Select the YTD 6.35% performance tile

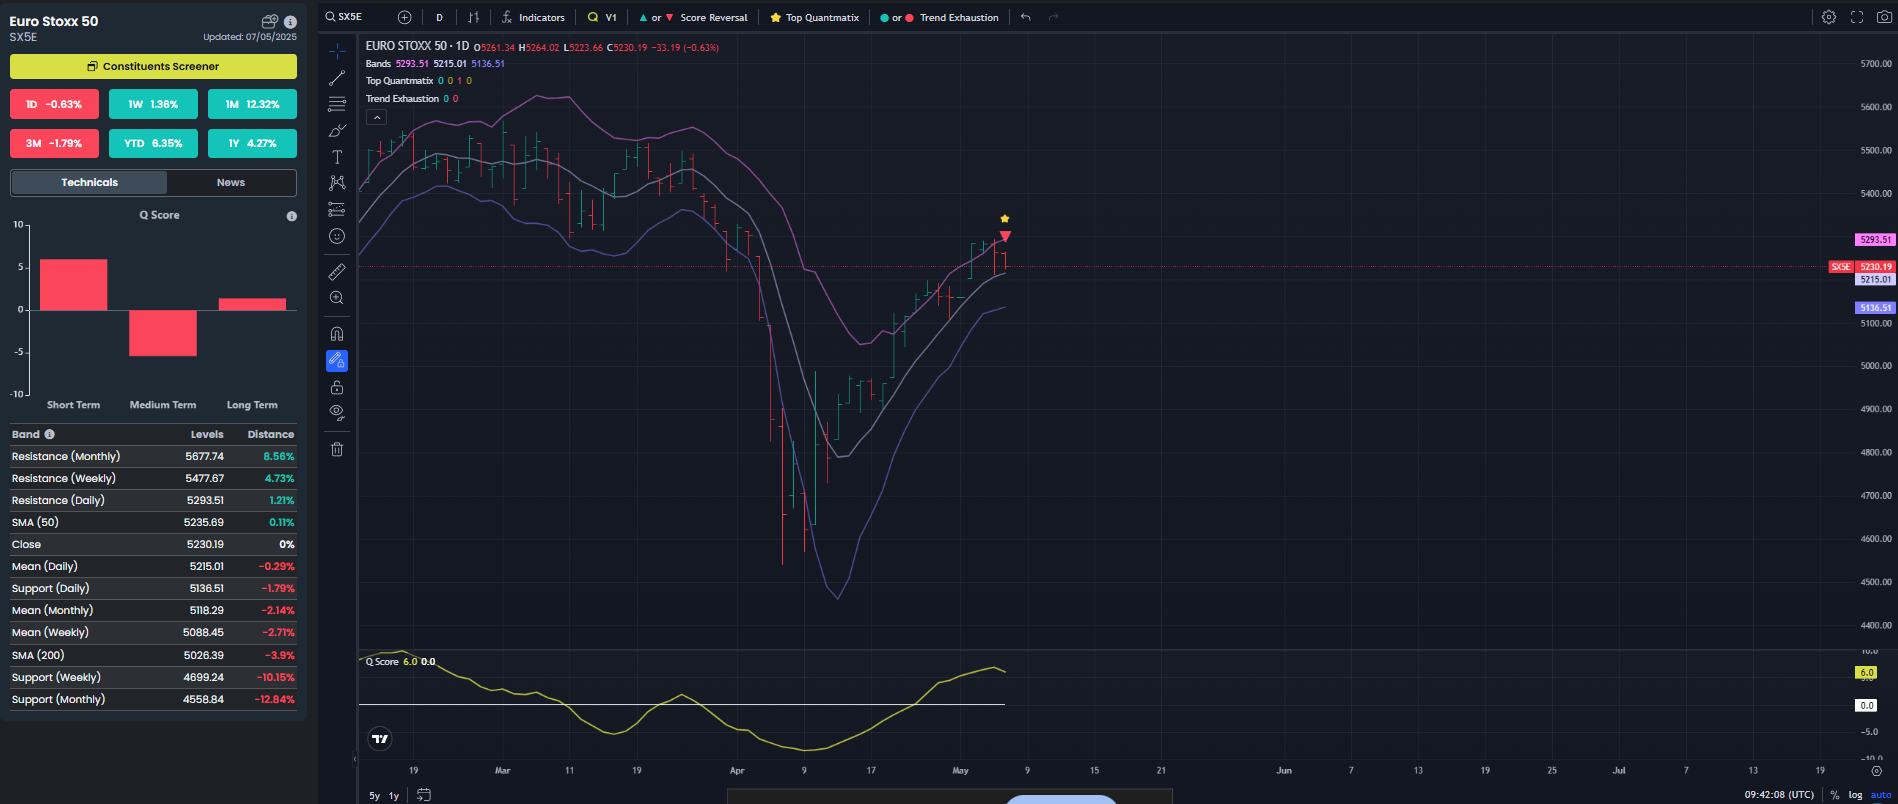(153, 143)
